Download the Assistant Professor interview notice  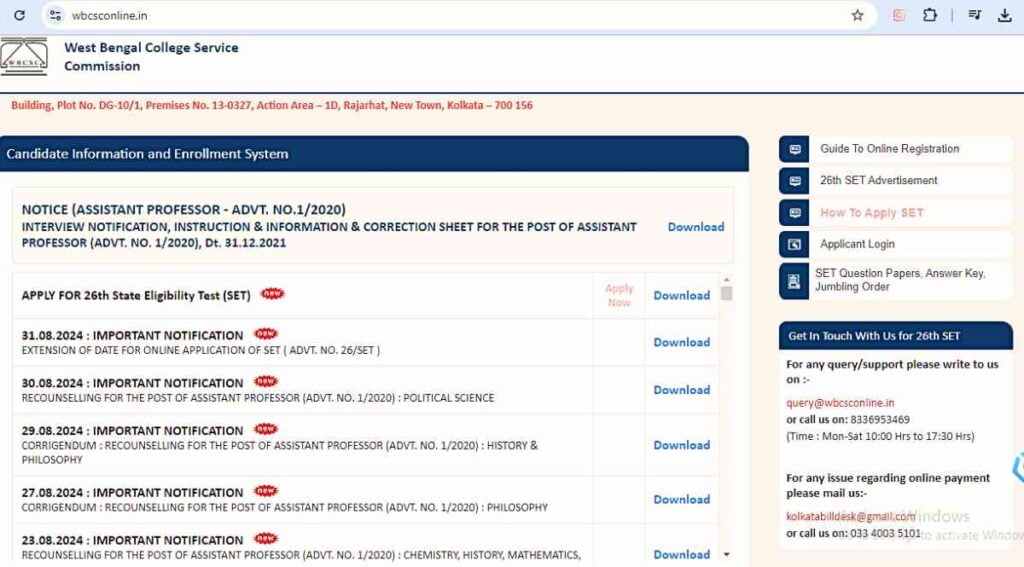696,227
